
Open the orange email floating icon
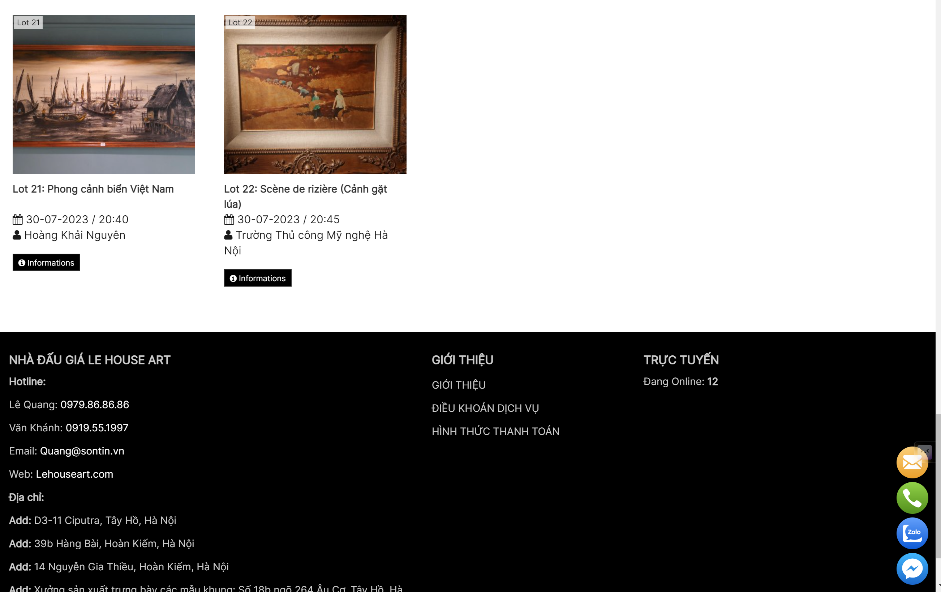coord(912,462)
